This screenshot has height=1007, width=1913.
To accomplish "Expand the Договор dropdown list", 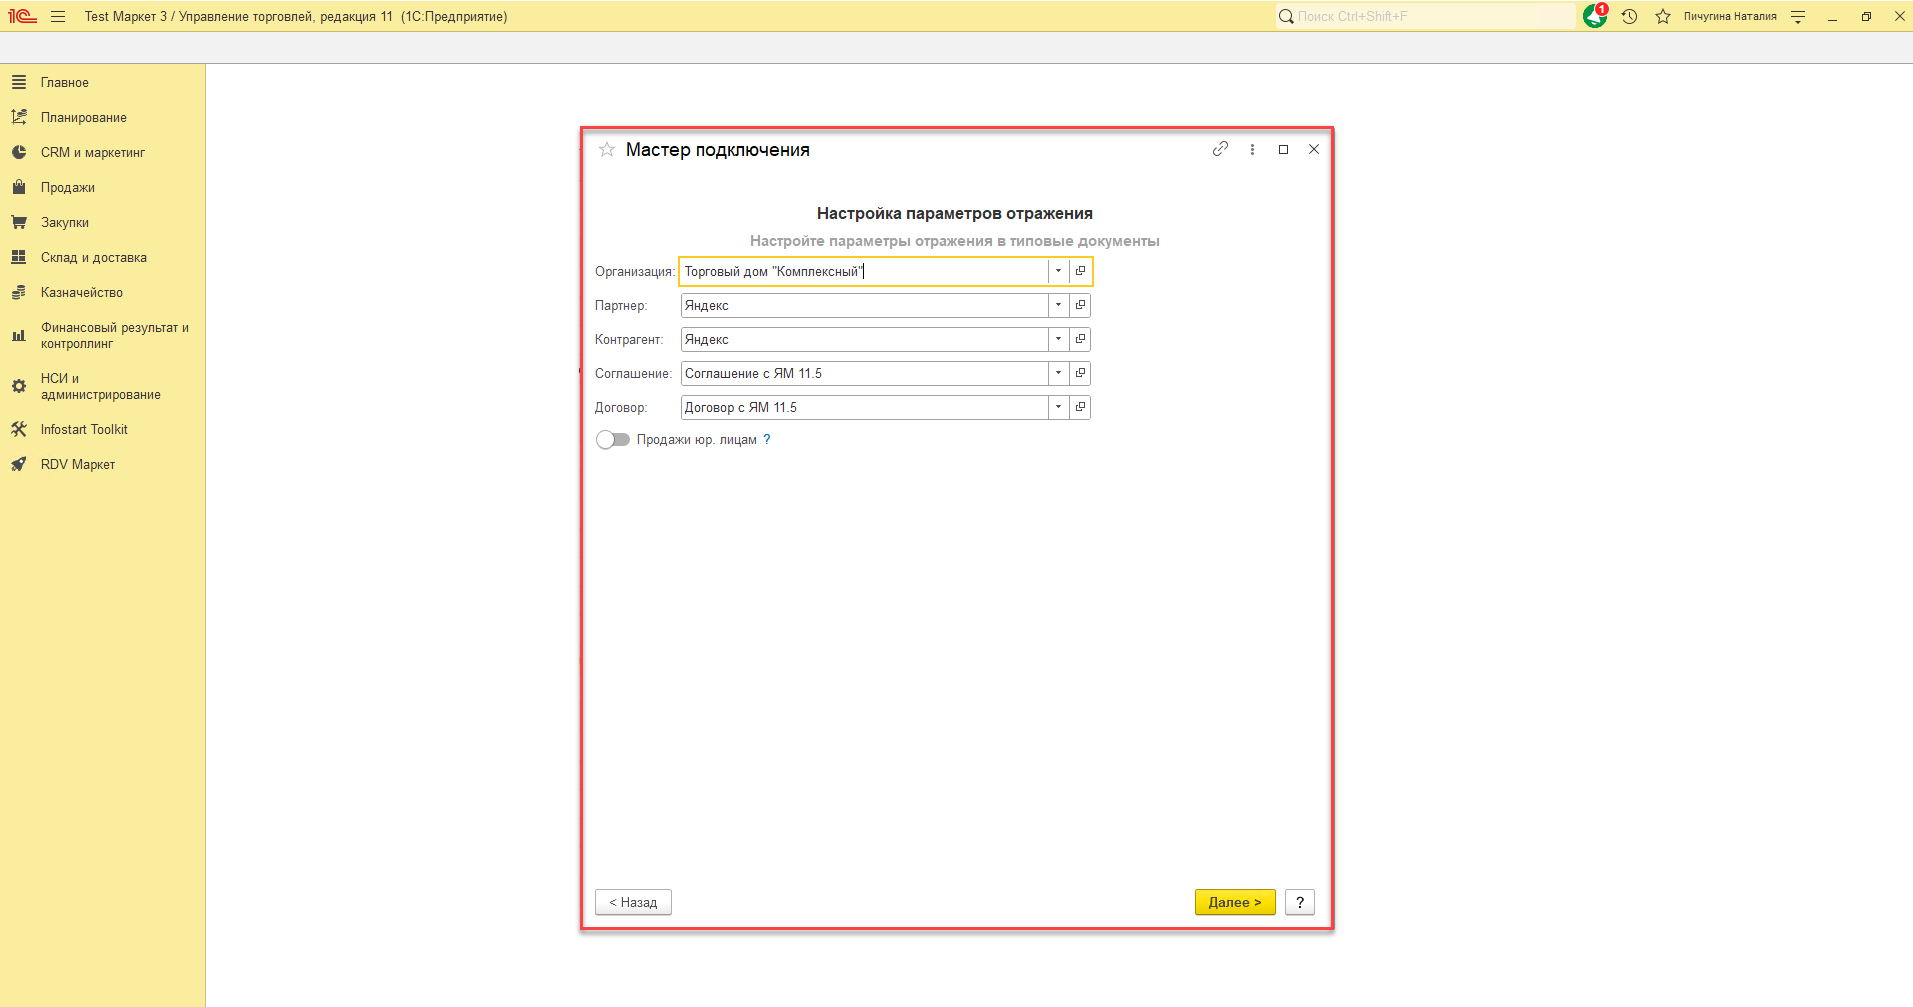I will (x=1058, y=407).
